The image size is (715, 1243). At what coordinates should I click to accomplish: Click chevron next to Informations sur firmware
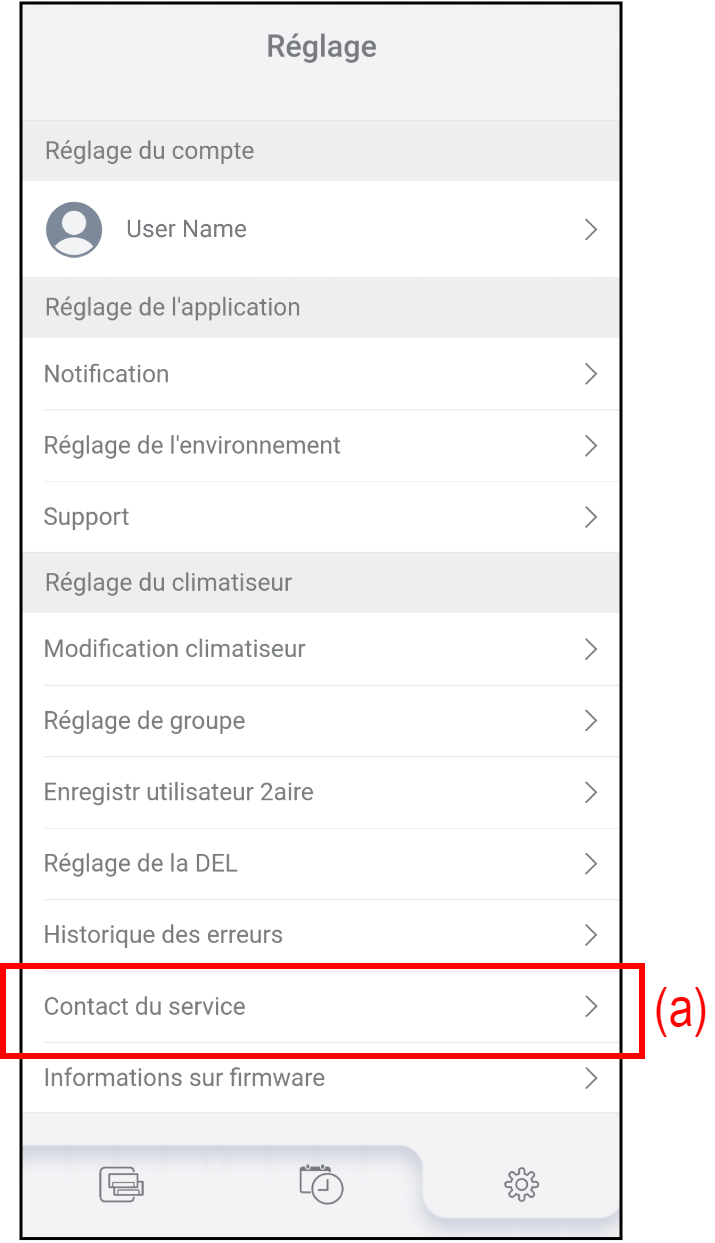591,1078
